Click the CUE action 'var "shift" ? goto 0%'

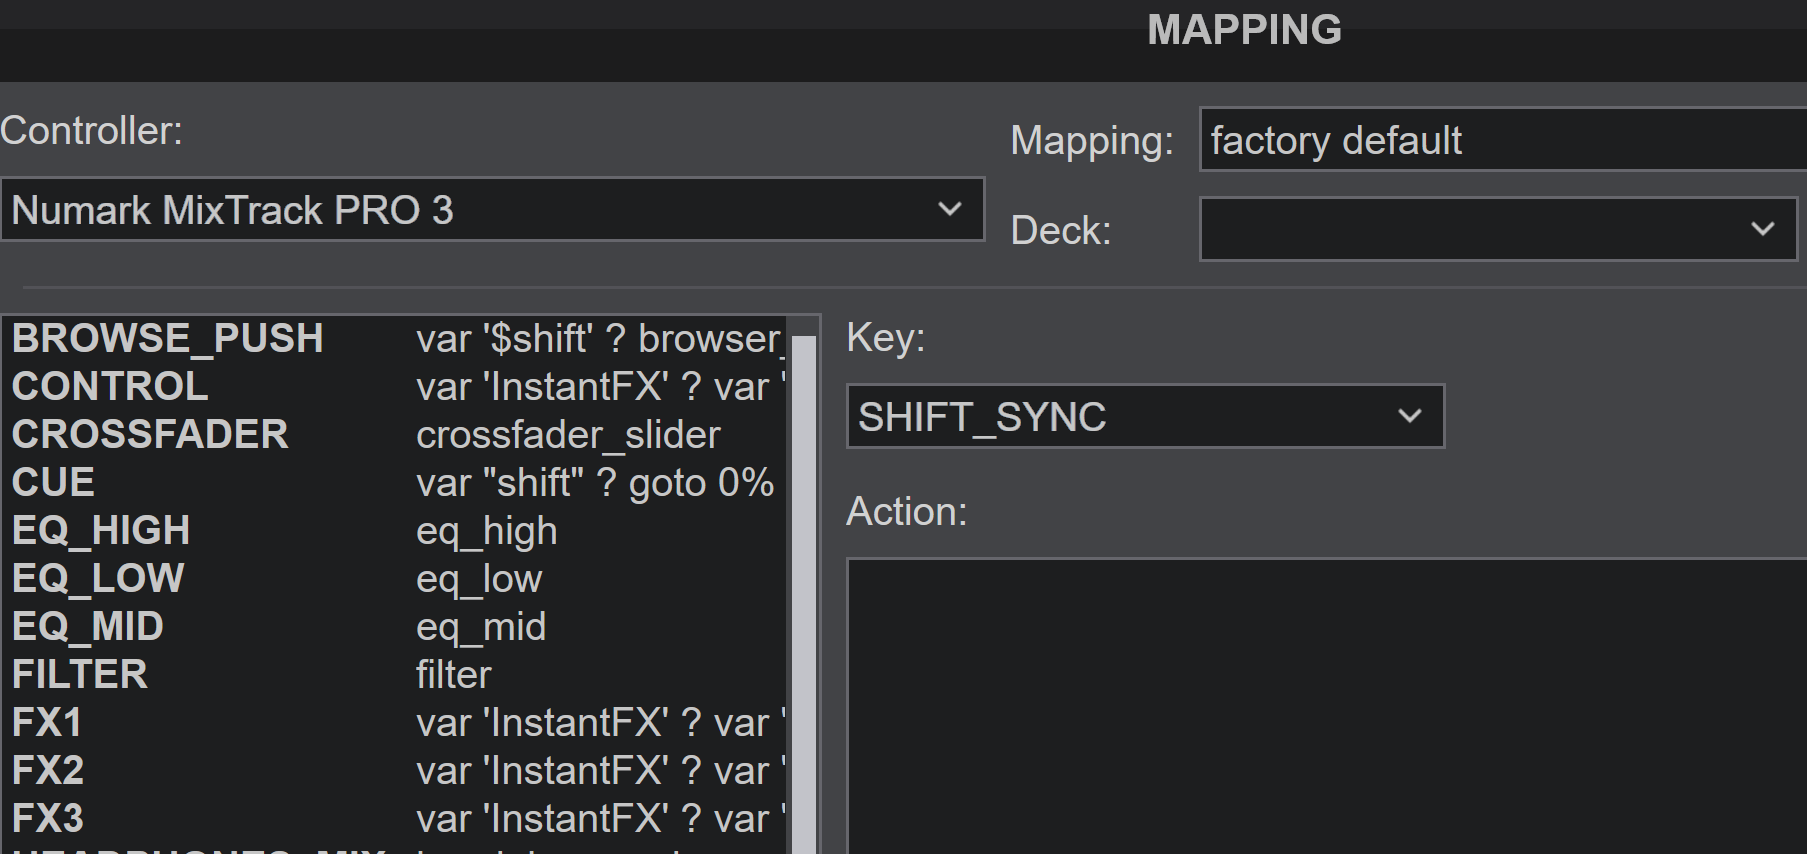[x=595, y=483]
